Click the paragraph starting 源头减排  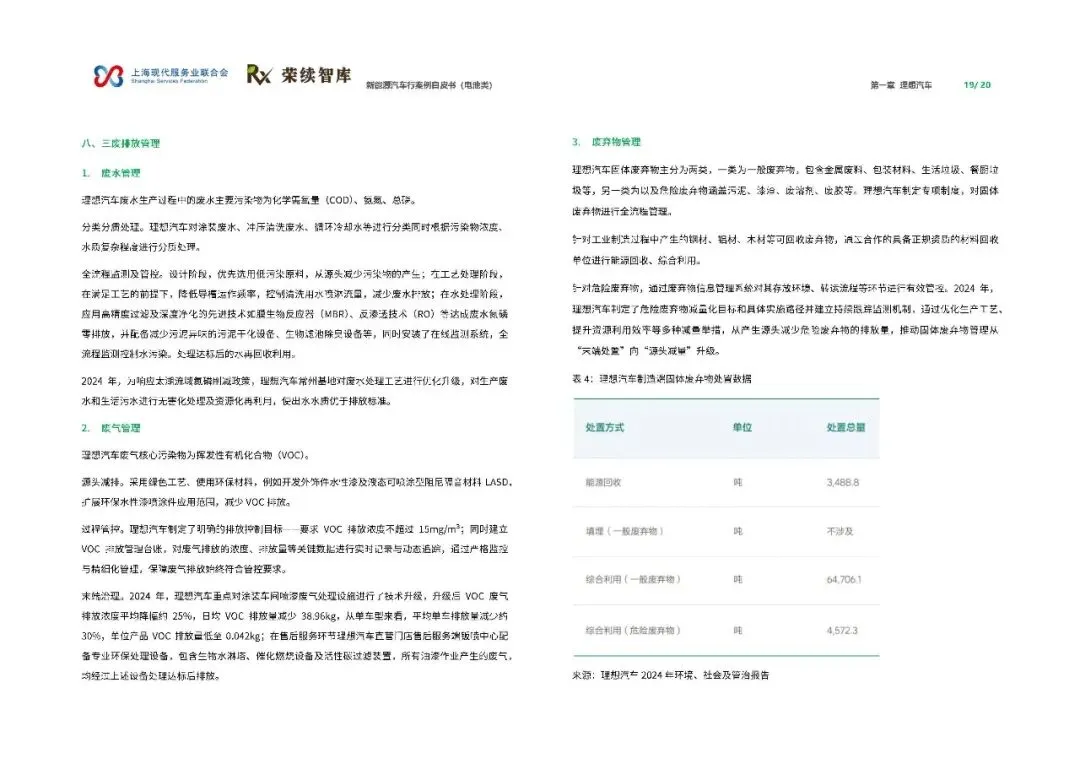(x=298, y=492)
